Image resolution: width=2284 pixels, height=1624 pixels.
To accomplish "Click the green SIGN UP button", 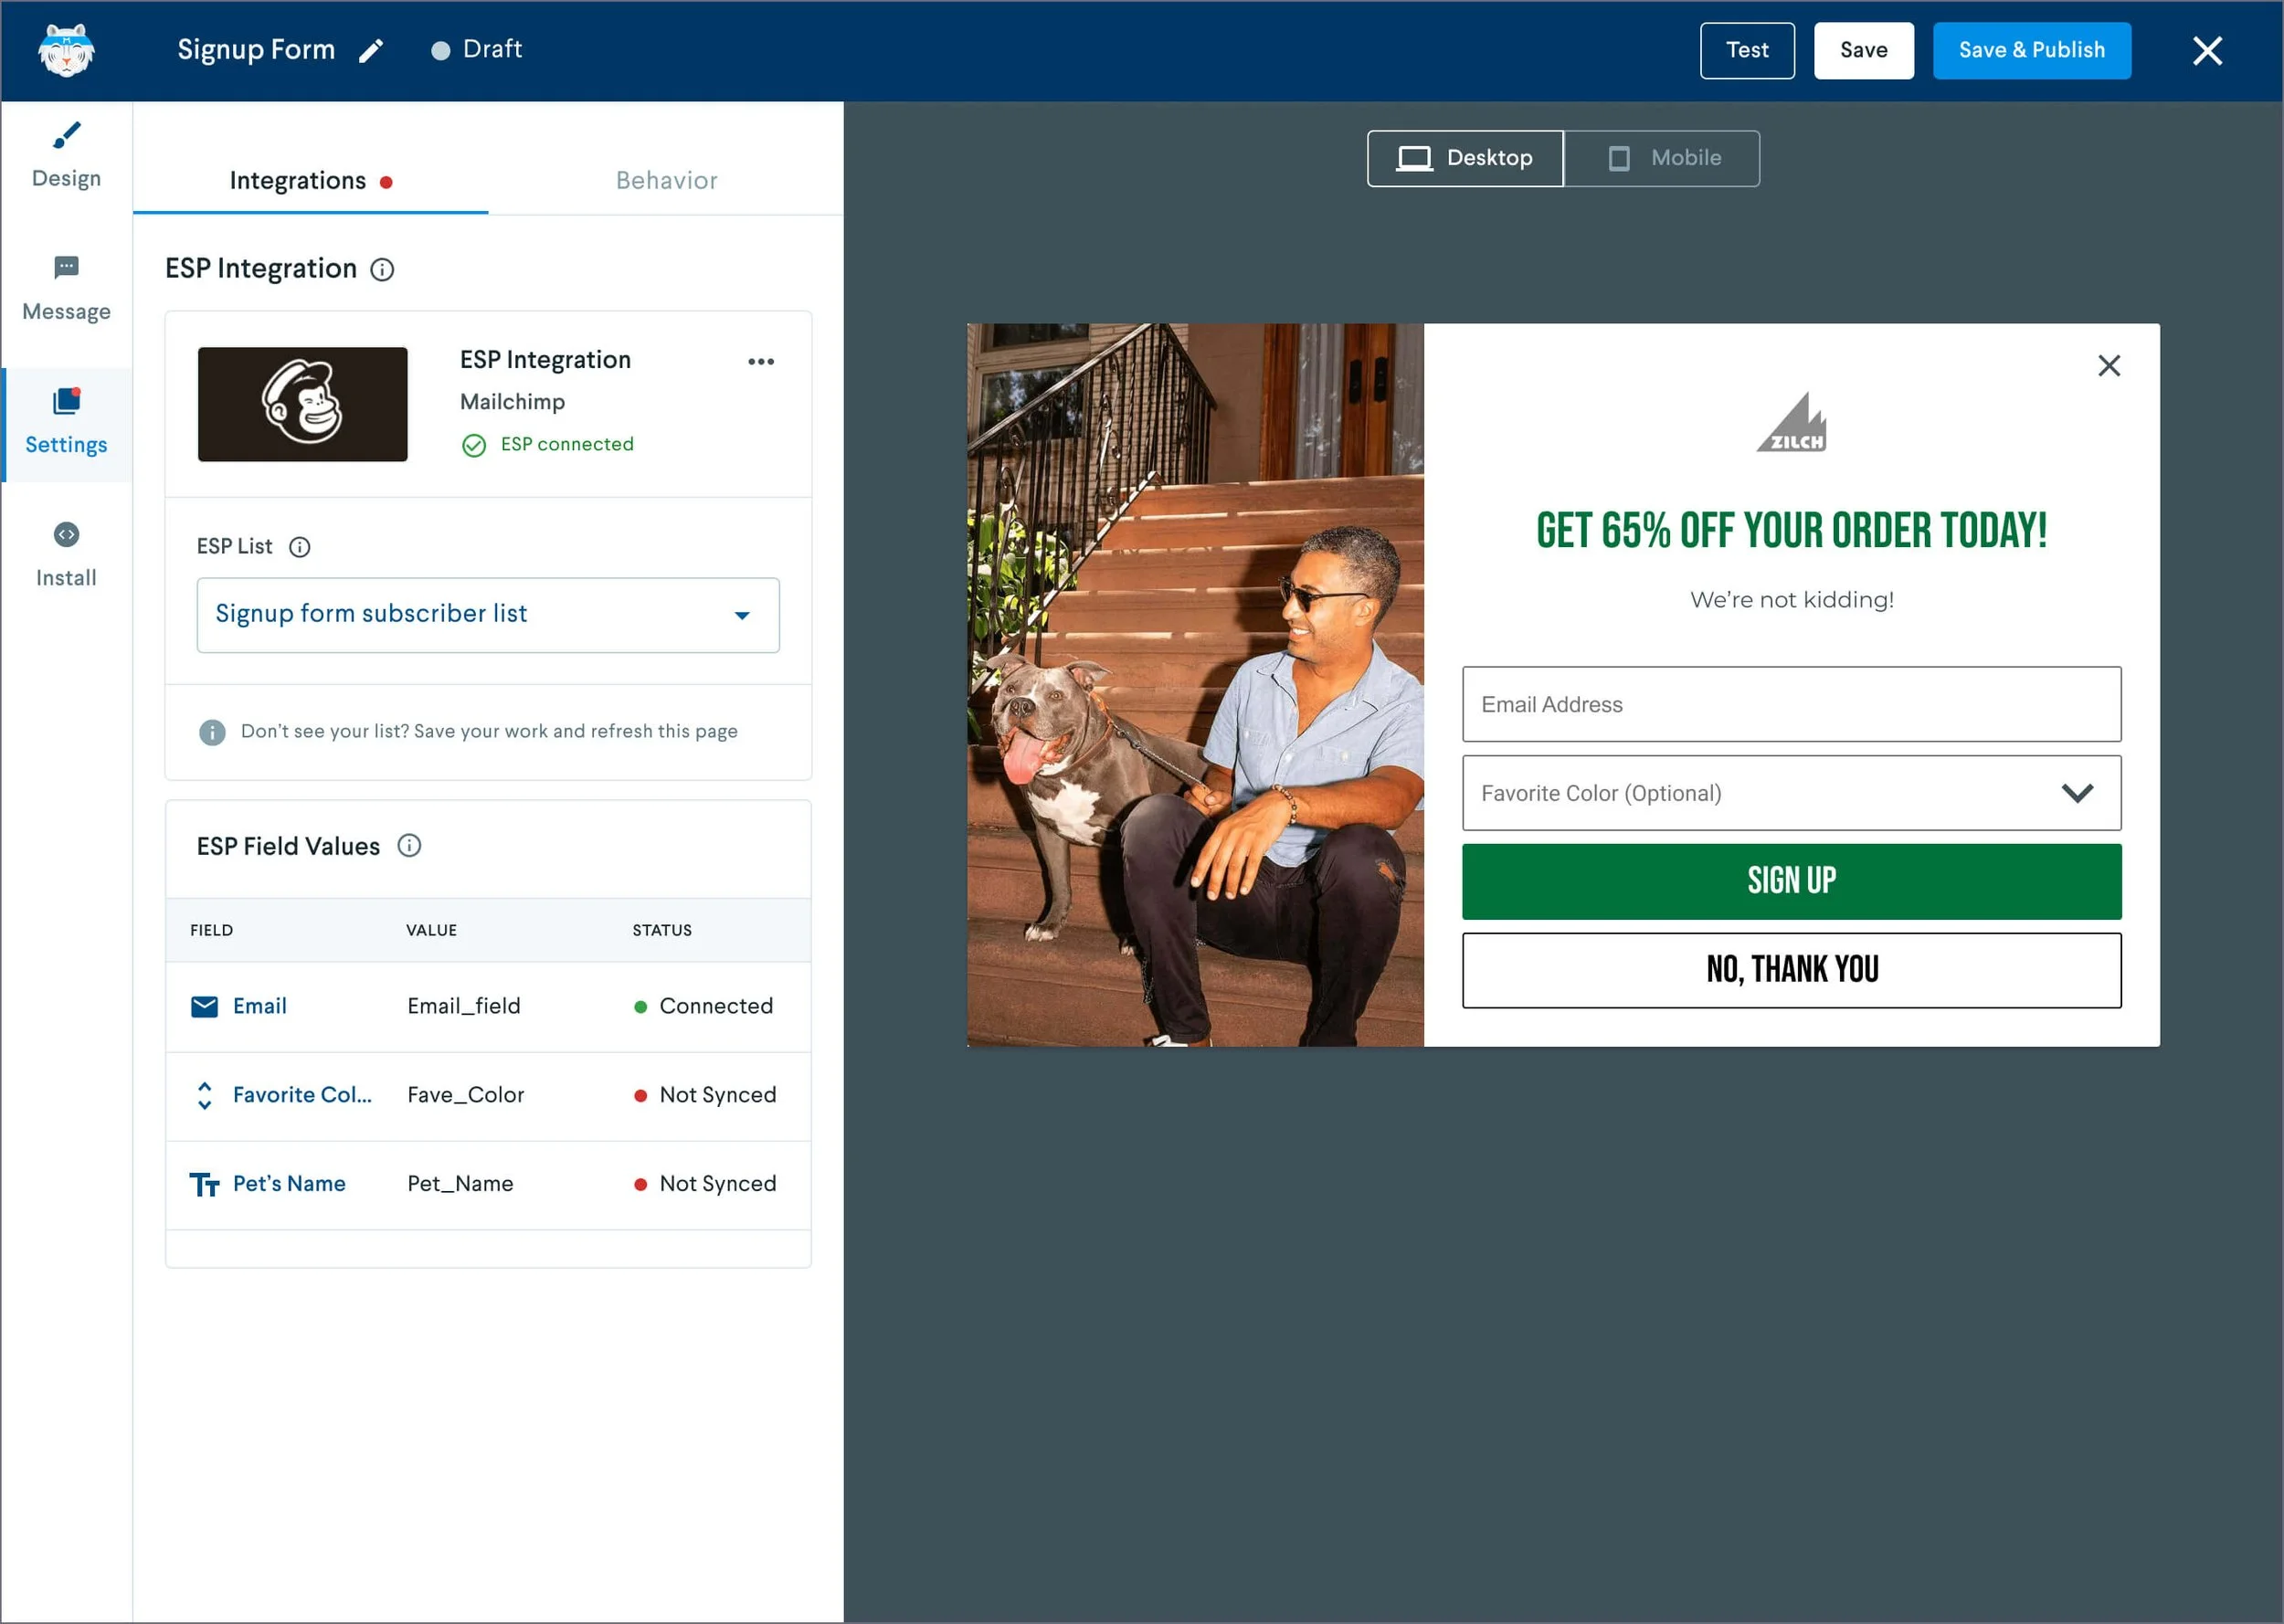I will coord(1790,881).
